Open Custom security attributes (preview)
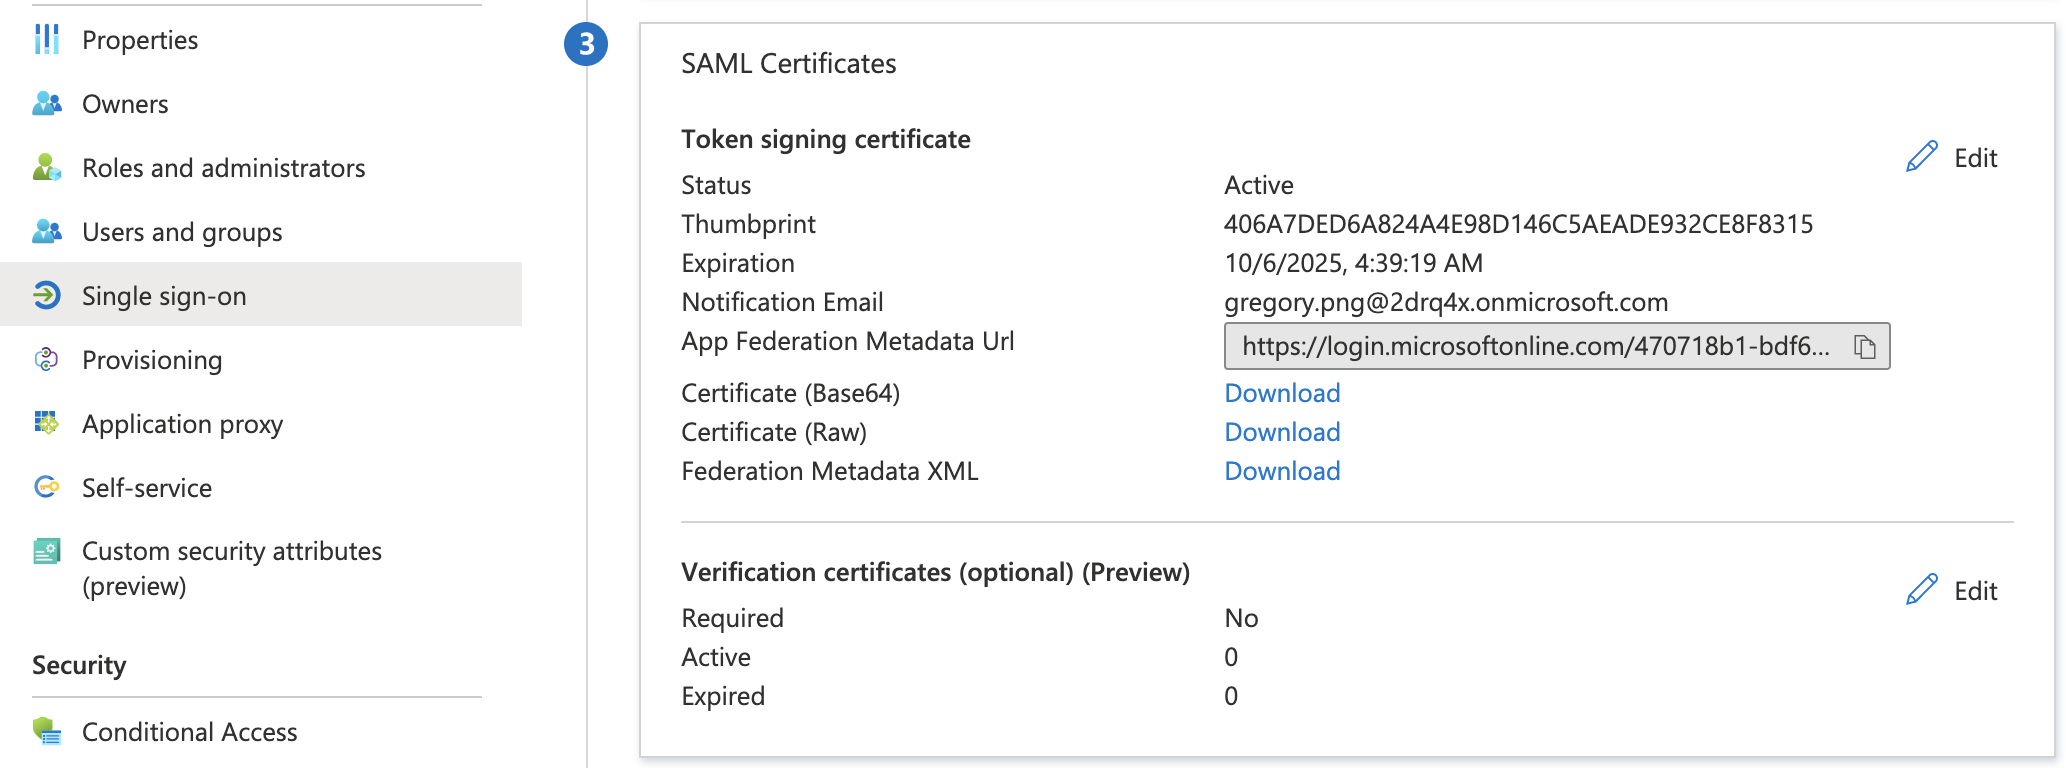Screen dimensions: 2066x768 (x=231, y=568)
